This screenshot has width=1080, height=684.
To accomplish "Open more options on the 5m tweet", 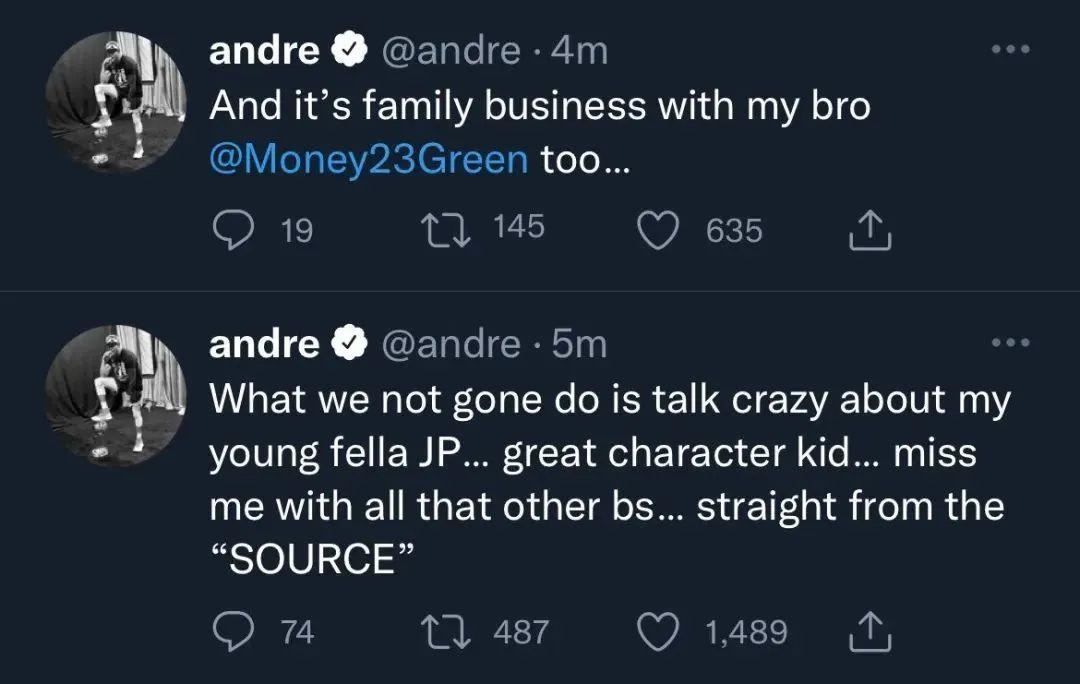I will tap(1010, 342).
